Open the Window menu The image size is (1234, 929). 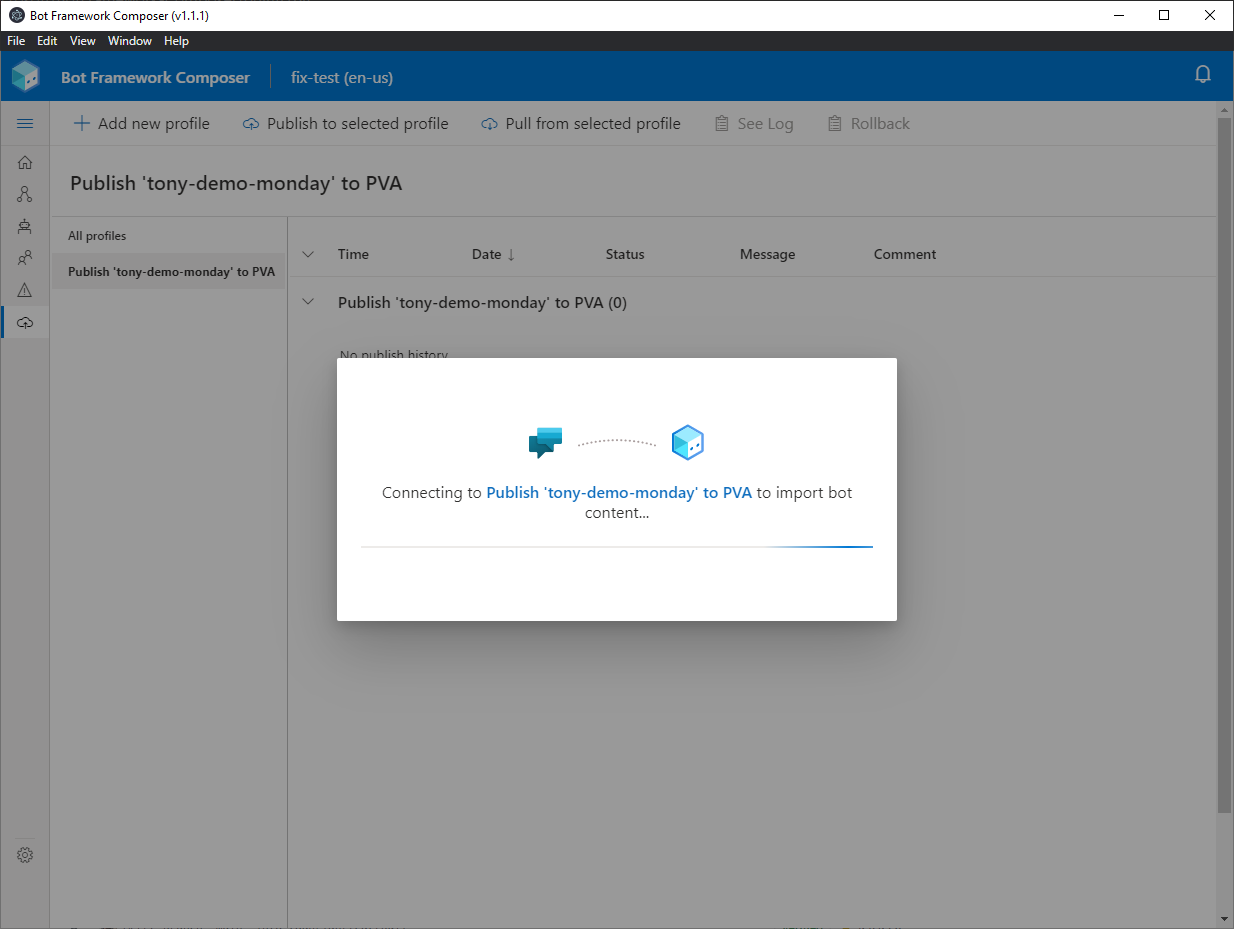(x=130, y=41)
